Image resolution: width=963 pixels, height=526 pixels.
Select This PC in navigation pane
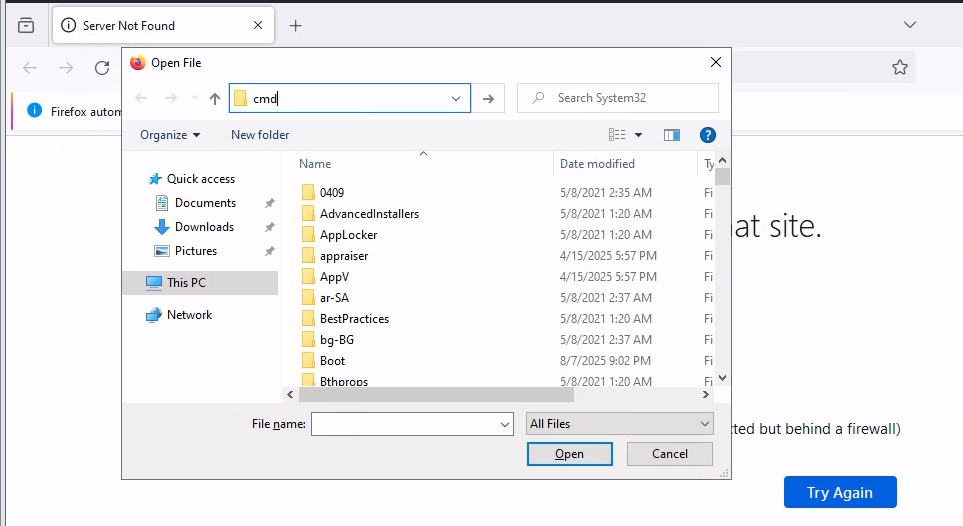point(186,283)
